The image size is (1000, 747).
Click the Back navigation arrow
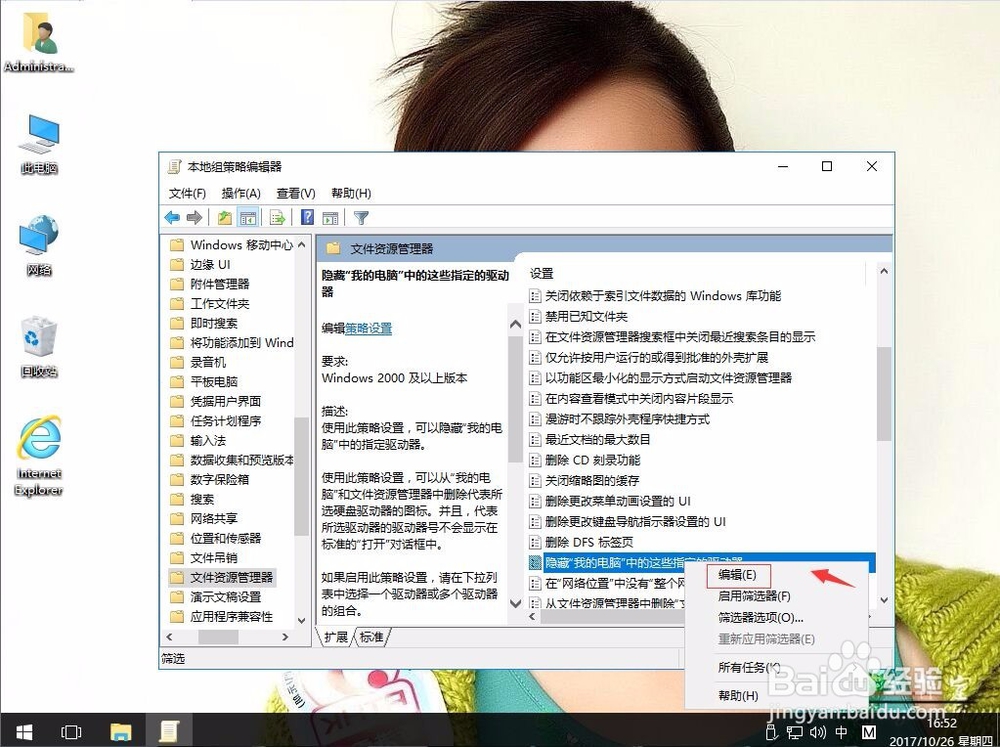(x=172, y=218)
